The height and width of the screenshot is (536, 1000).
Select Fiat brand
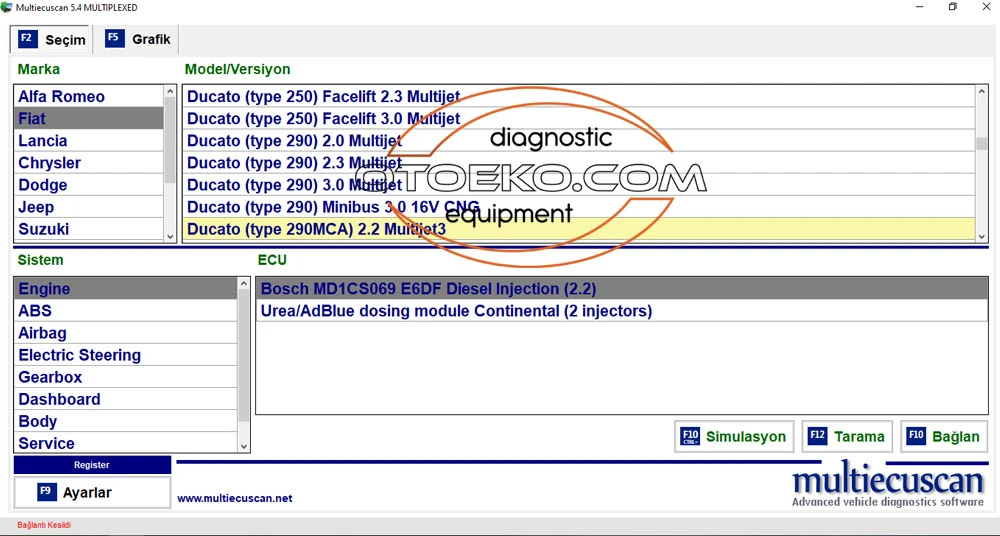point(89,119)
